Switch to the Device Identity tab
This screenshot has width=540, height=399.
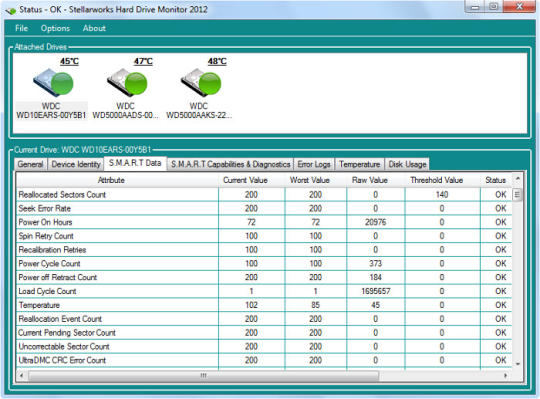[x=76, y=164]
